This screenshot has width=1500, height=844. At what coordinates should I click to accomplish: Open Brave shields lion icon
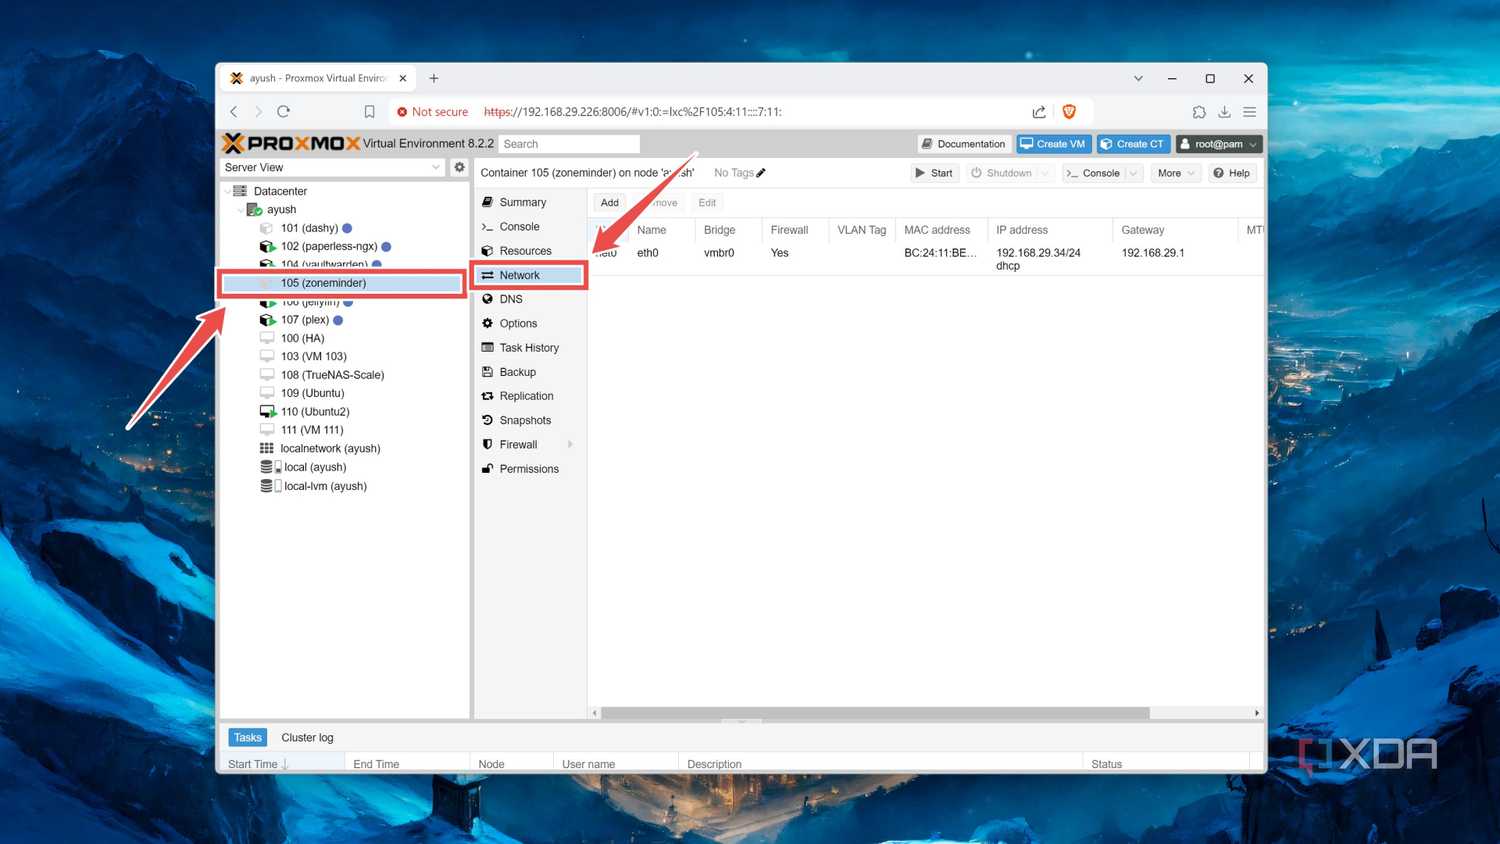coord(1069,112)
